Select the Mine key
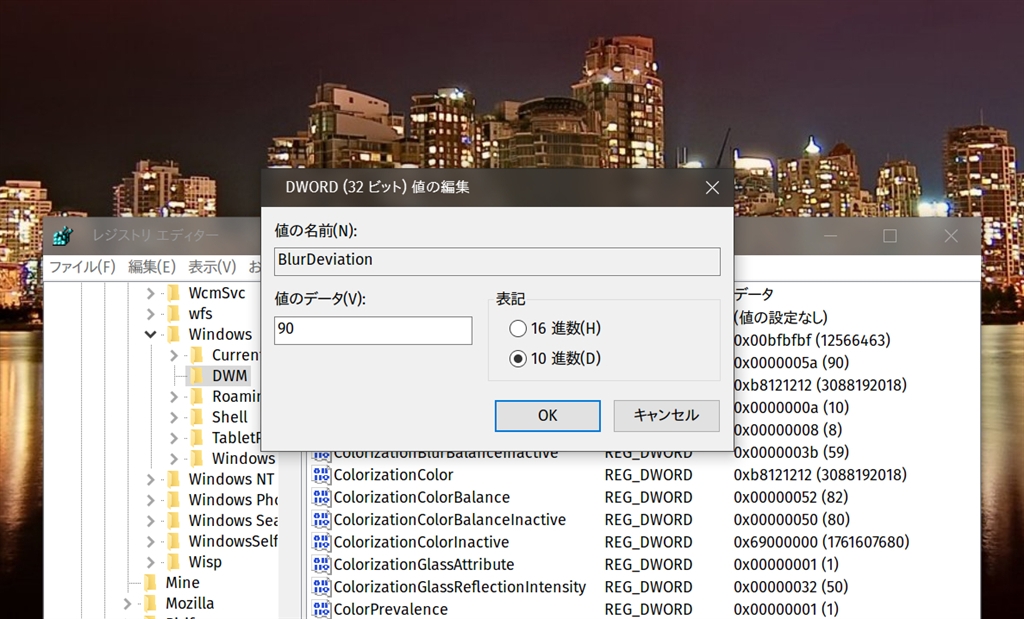The width and height of the screenshot is (1024, 619). click(182, 582)
